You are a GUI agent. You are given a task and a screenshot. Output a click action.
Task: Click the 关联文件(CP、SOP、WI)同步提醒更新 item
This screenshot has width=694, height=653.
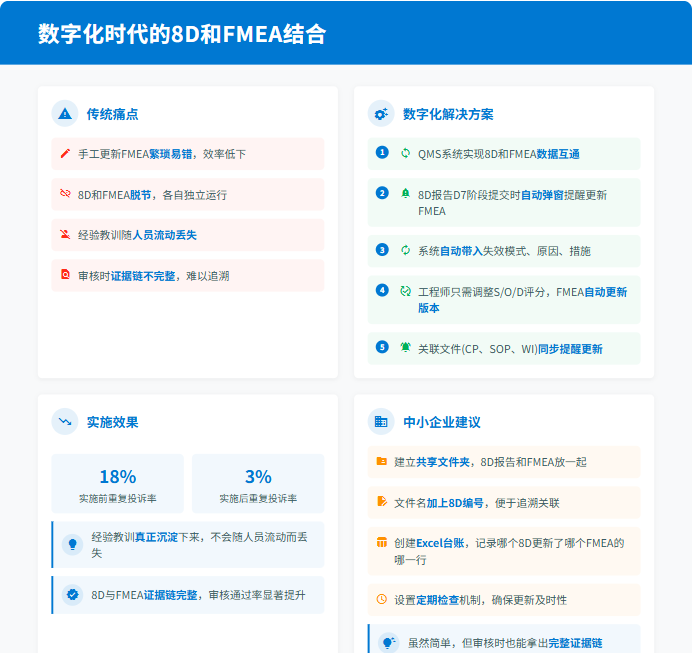click(x=509, y=349)
